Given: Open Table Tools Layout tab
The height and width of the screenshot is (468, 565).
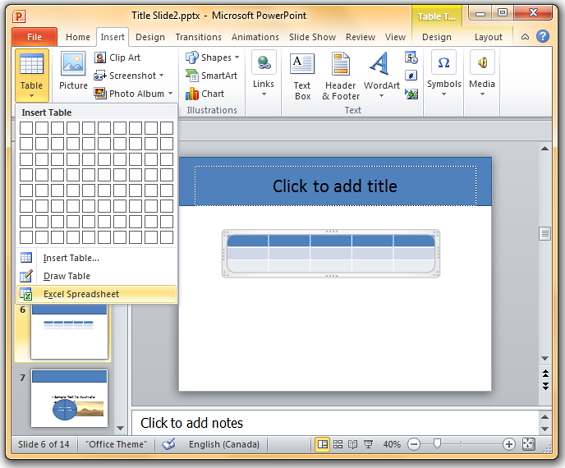Looking at the screenshot, I should click(488, 37).
